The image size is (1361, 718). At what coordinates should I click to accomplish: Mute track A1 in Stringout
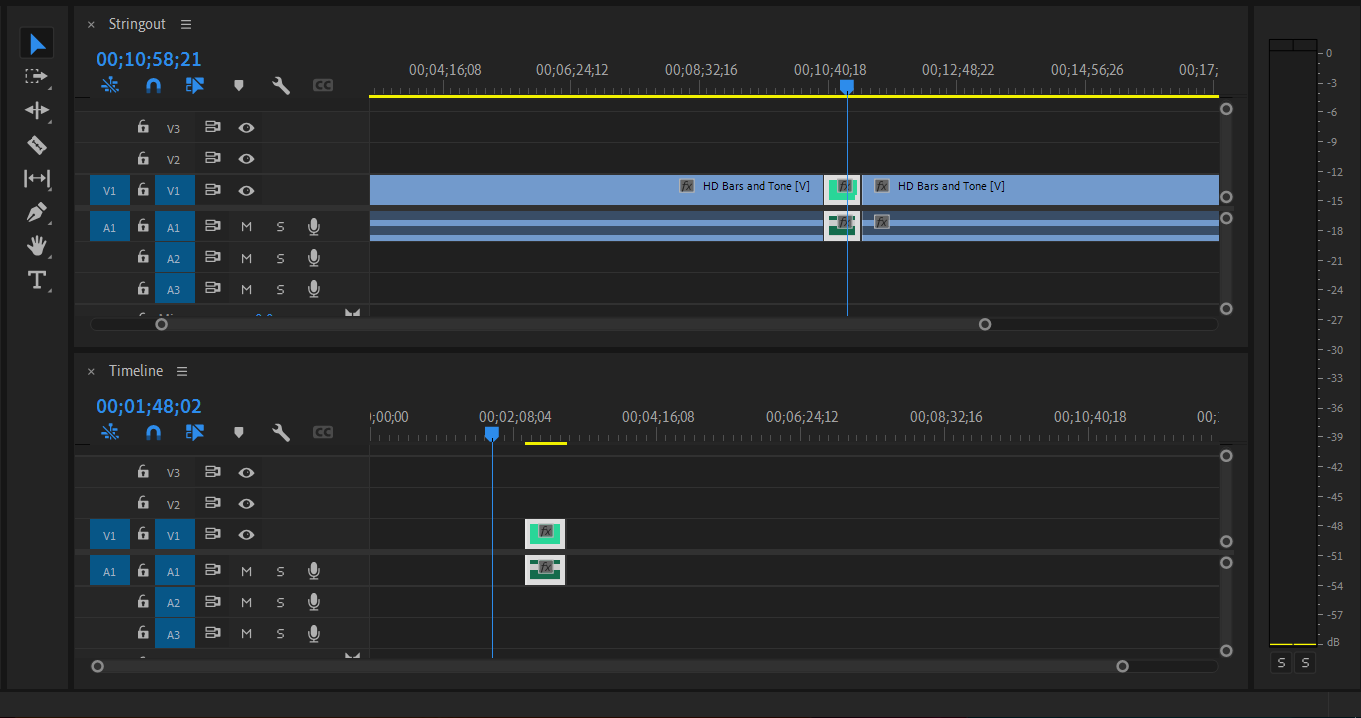click(x=246, y=227)
